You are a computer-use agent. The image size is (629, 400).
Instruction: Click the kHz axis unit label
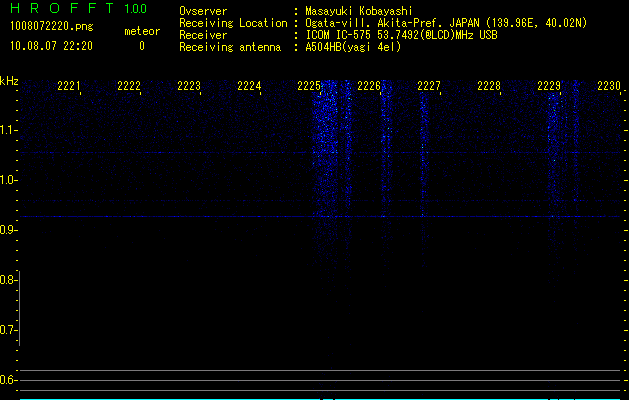pos(9,81)
